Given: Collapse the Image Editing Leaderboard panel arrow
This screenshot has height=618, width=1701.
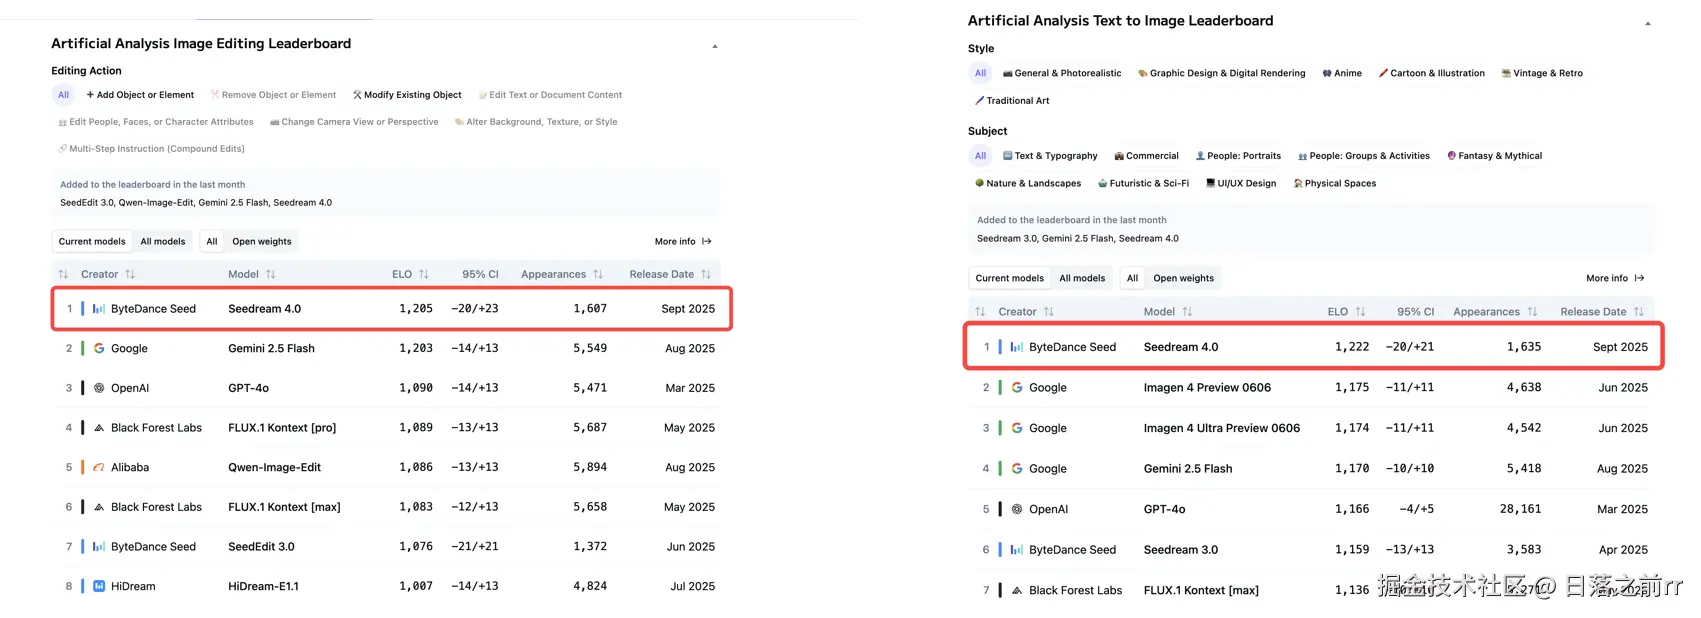Looking at the screenshot, I should pyautogui.click(x=714, y=46).
